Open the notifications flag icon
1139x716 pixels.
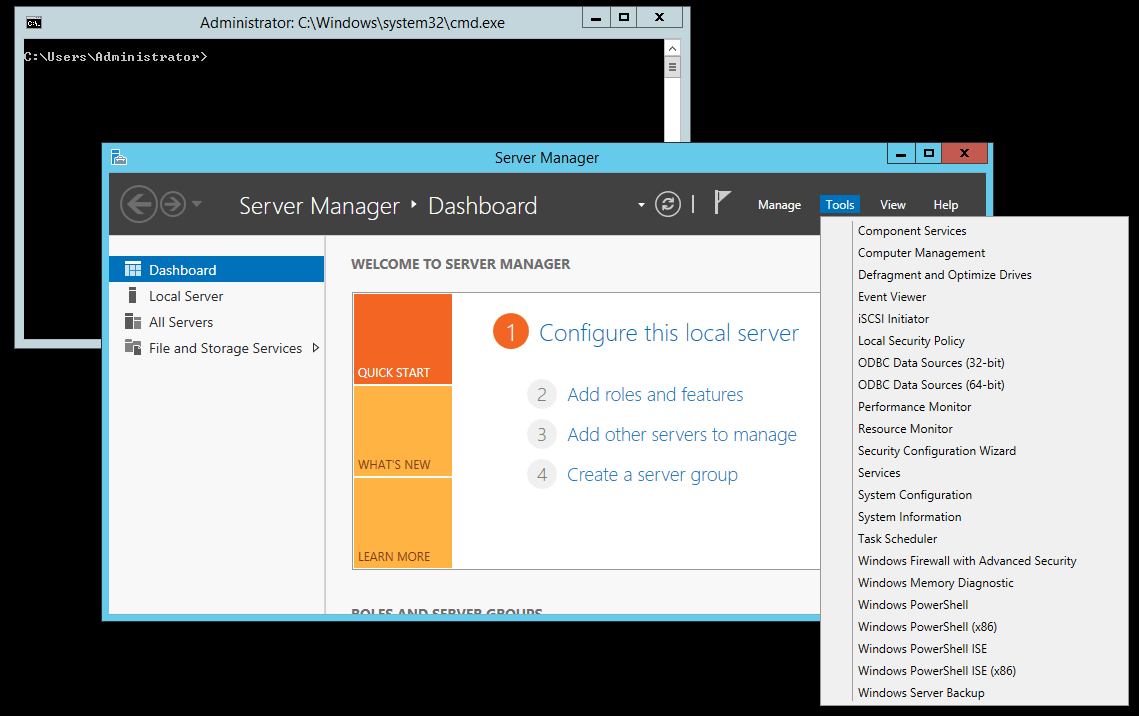pyautogui.click(x=721, y=203)
